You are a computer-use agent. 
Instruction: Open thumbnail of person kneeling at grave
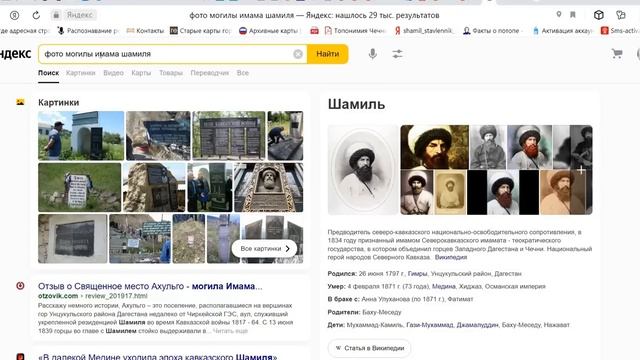coord(285,136)
